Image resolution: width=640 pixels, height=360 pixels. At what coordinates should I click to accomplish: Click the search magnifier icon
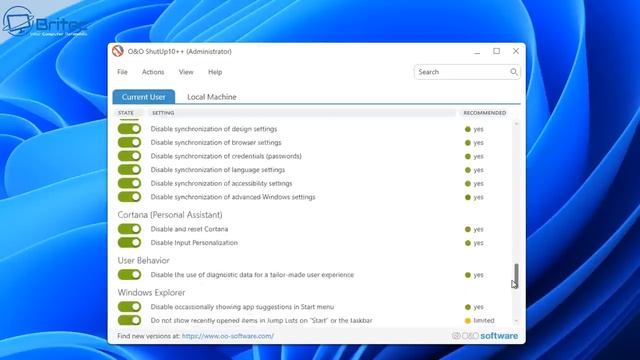[x=513, y=72]
